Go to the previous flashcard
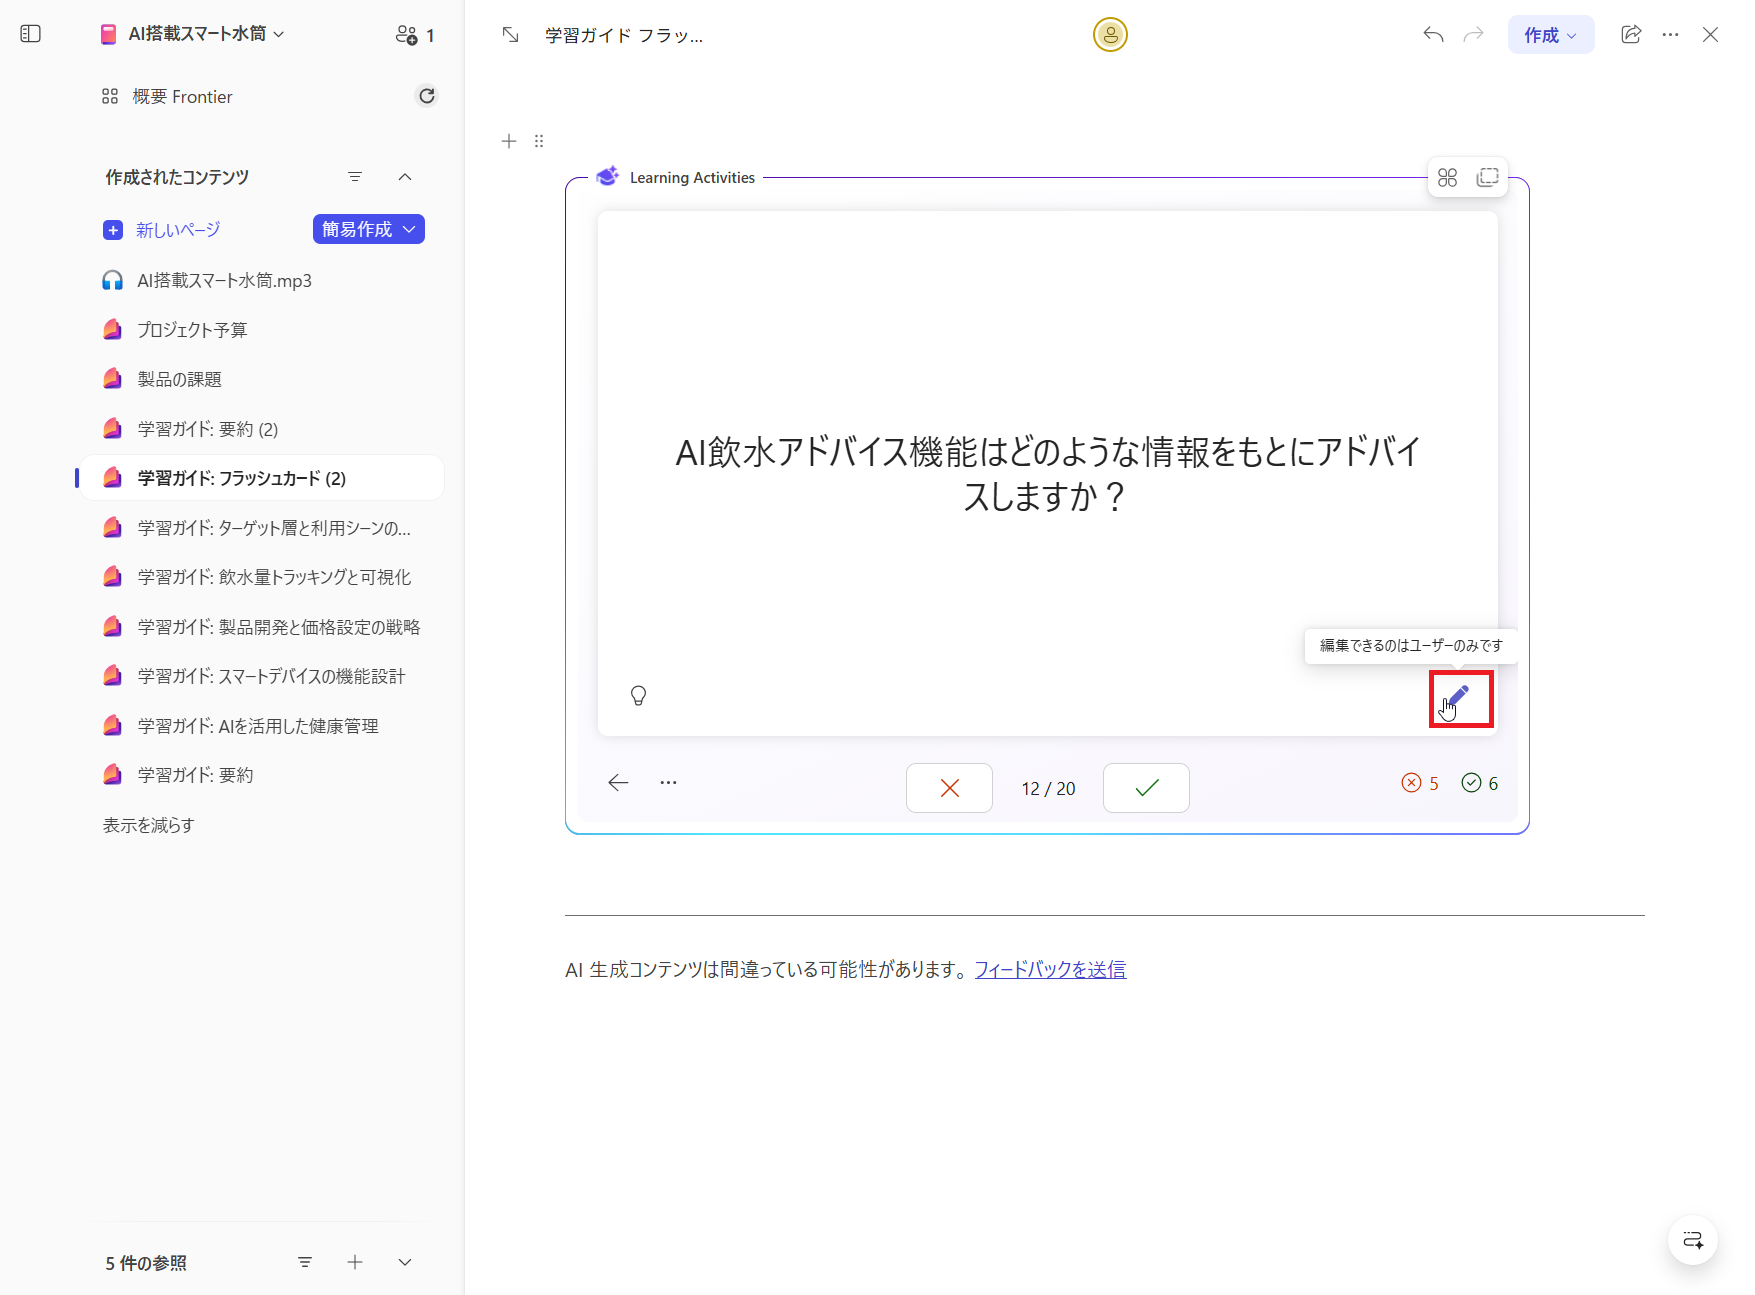 click(618, 783)
